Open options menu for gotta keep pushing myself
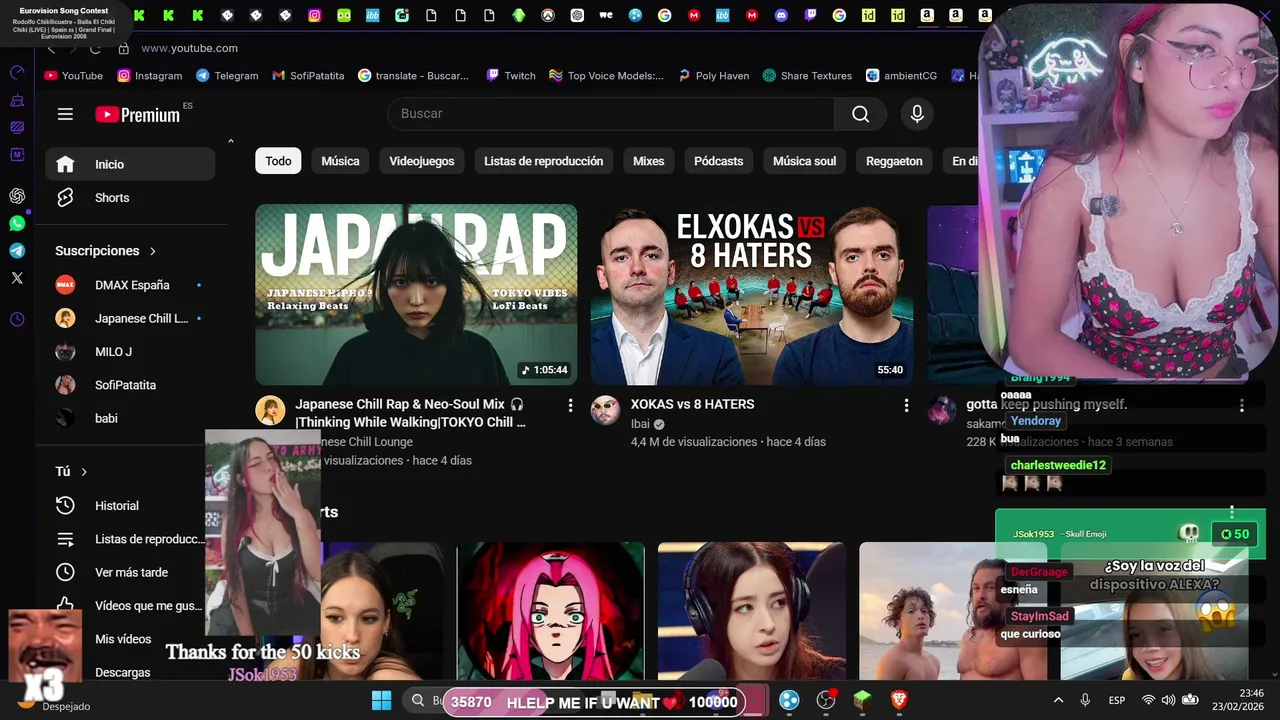The image size is (1280, 720). click(x=1241, y=405)
